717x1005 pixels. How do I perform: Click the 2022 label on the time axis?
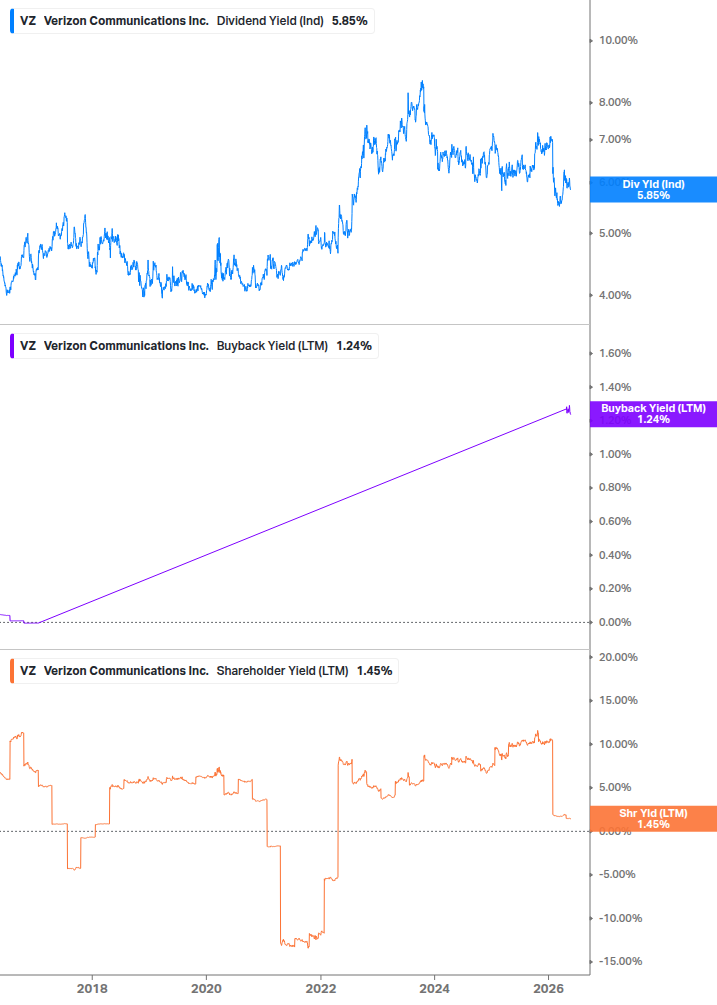320,989
